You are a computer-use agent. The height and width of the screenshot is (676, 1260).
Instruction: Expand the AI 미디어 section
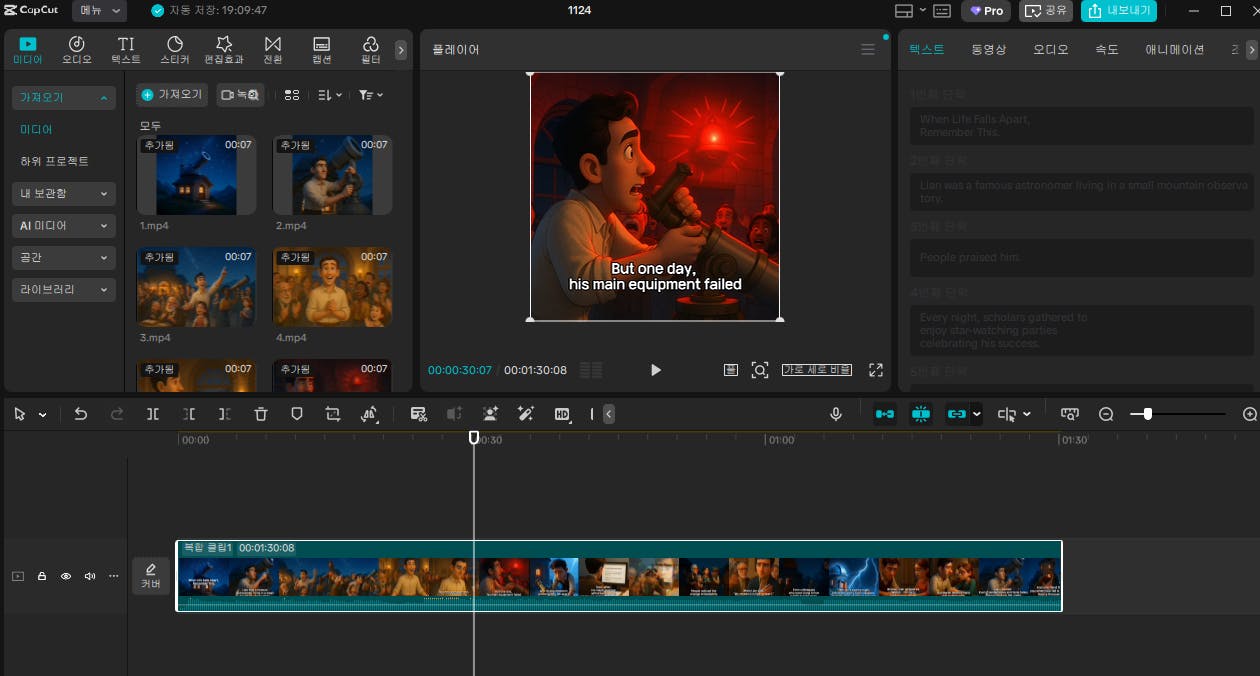pyautogui.click(x=63, y=225)
